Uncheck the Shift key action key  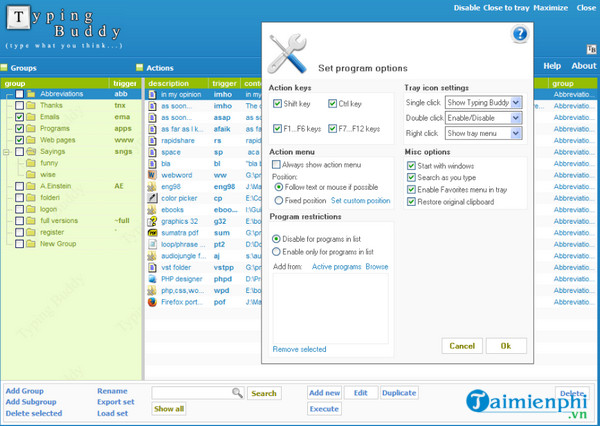[x=278, y=104]
